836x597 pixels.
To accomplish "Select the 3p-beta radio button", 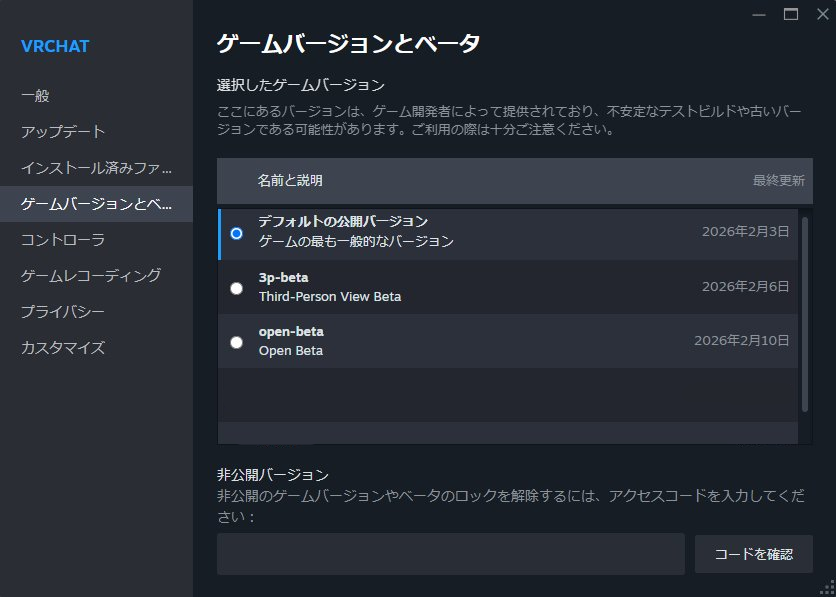I will [x=236, y=288].
